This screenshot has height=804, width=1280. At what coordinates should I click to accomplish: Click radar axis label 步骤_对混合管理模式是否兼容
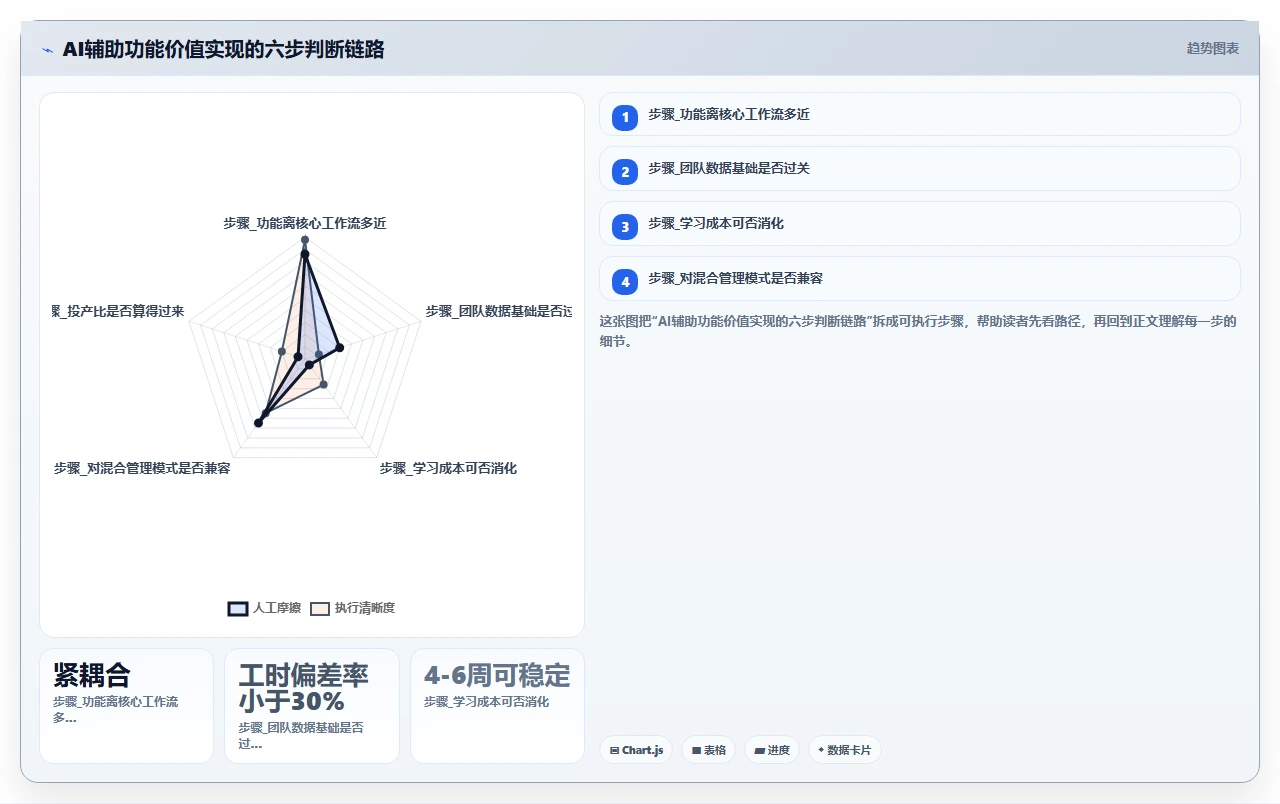click(x=142, y=468)
